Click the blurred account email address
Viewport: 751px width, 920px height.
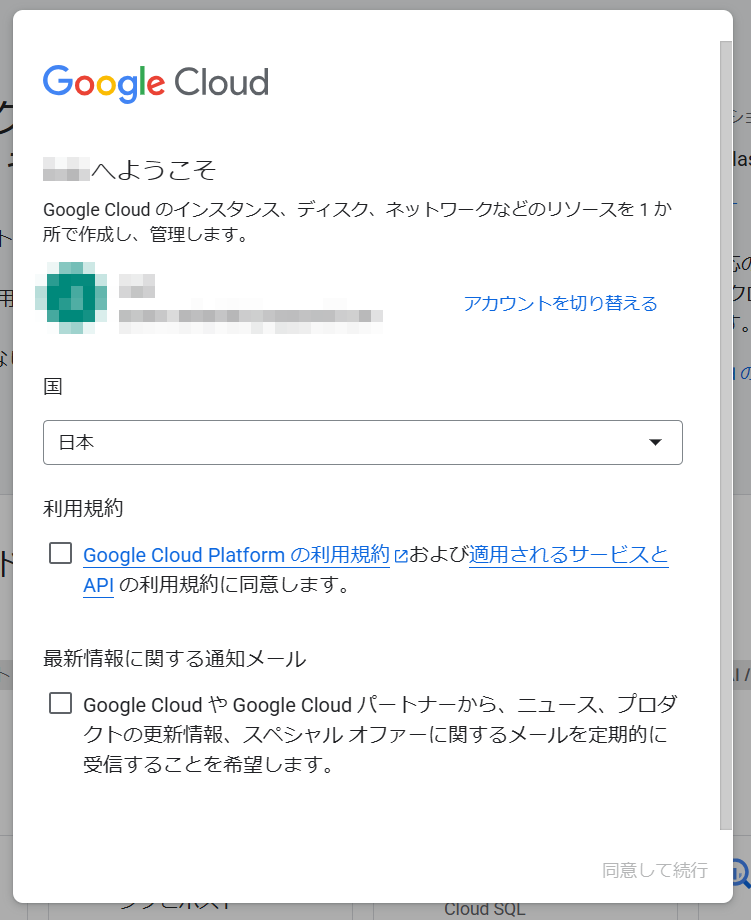point(250,319)
